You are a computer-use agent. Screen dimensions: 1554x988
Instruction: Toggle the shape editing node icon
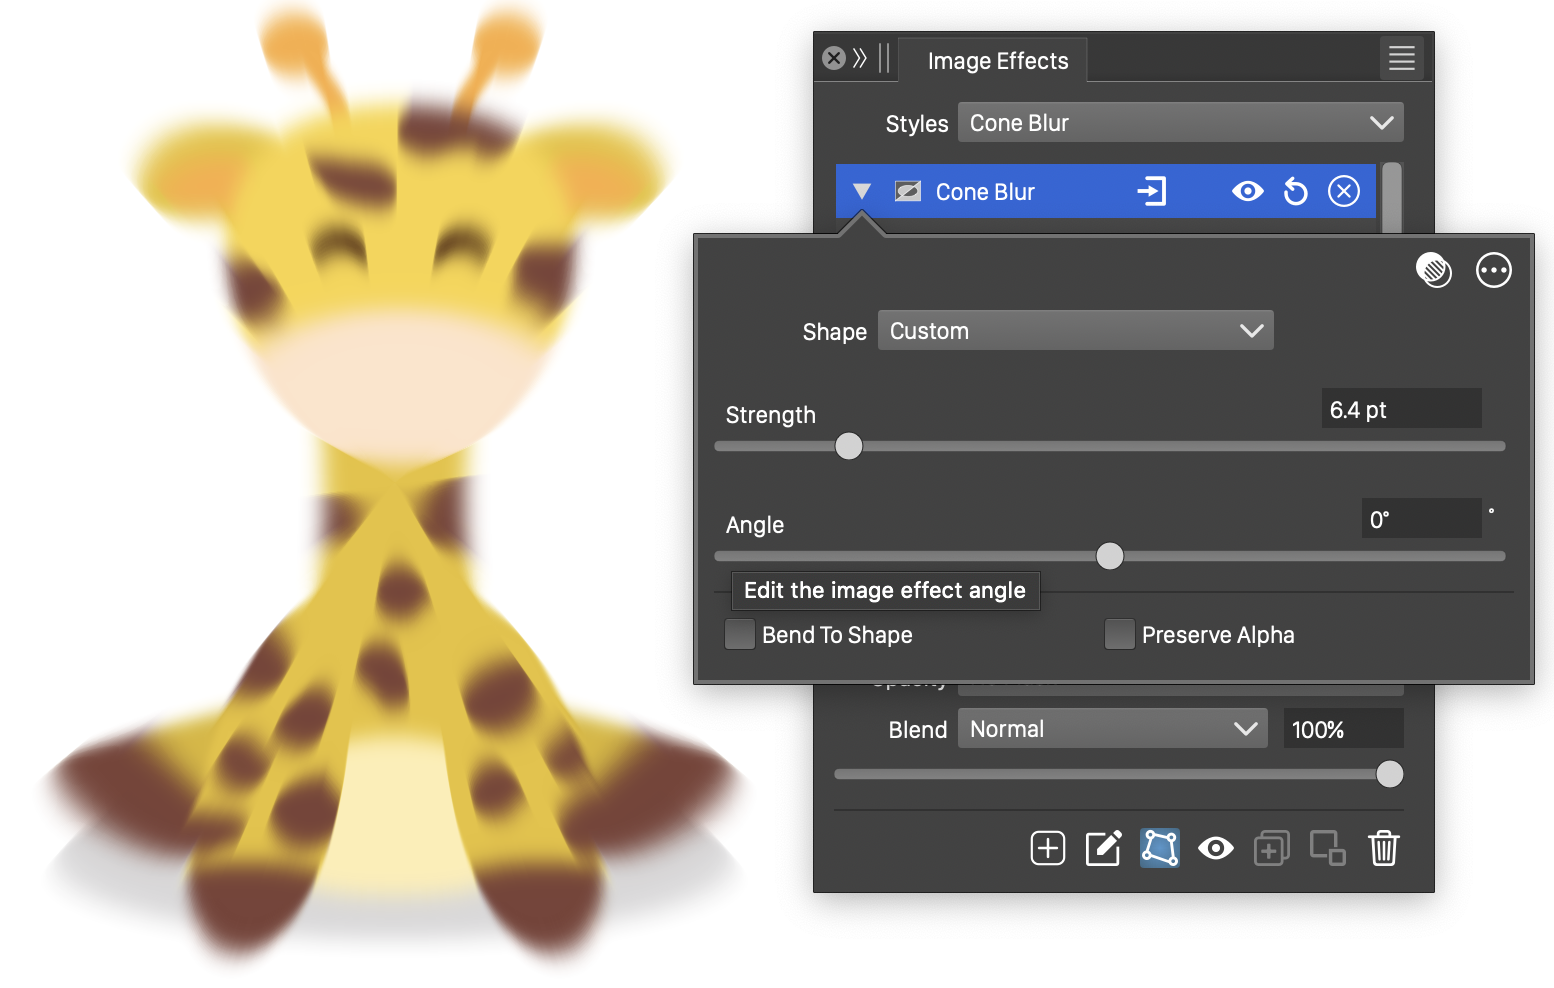pos(1159,848)
